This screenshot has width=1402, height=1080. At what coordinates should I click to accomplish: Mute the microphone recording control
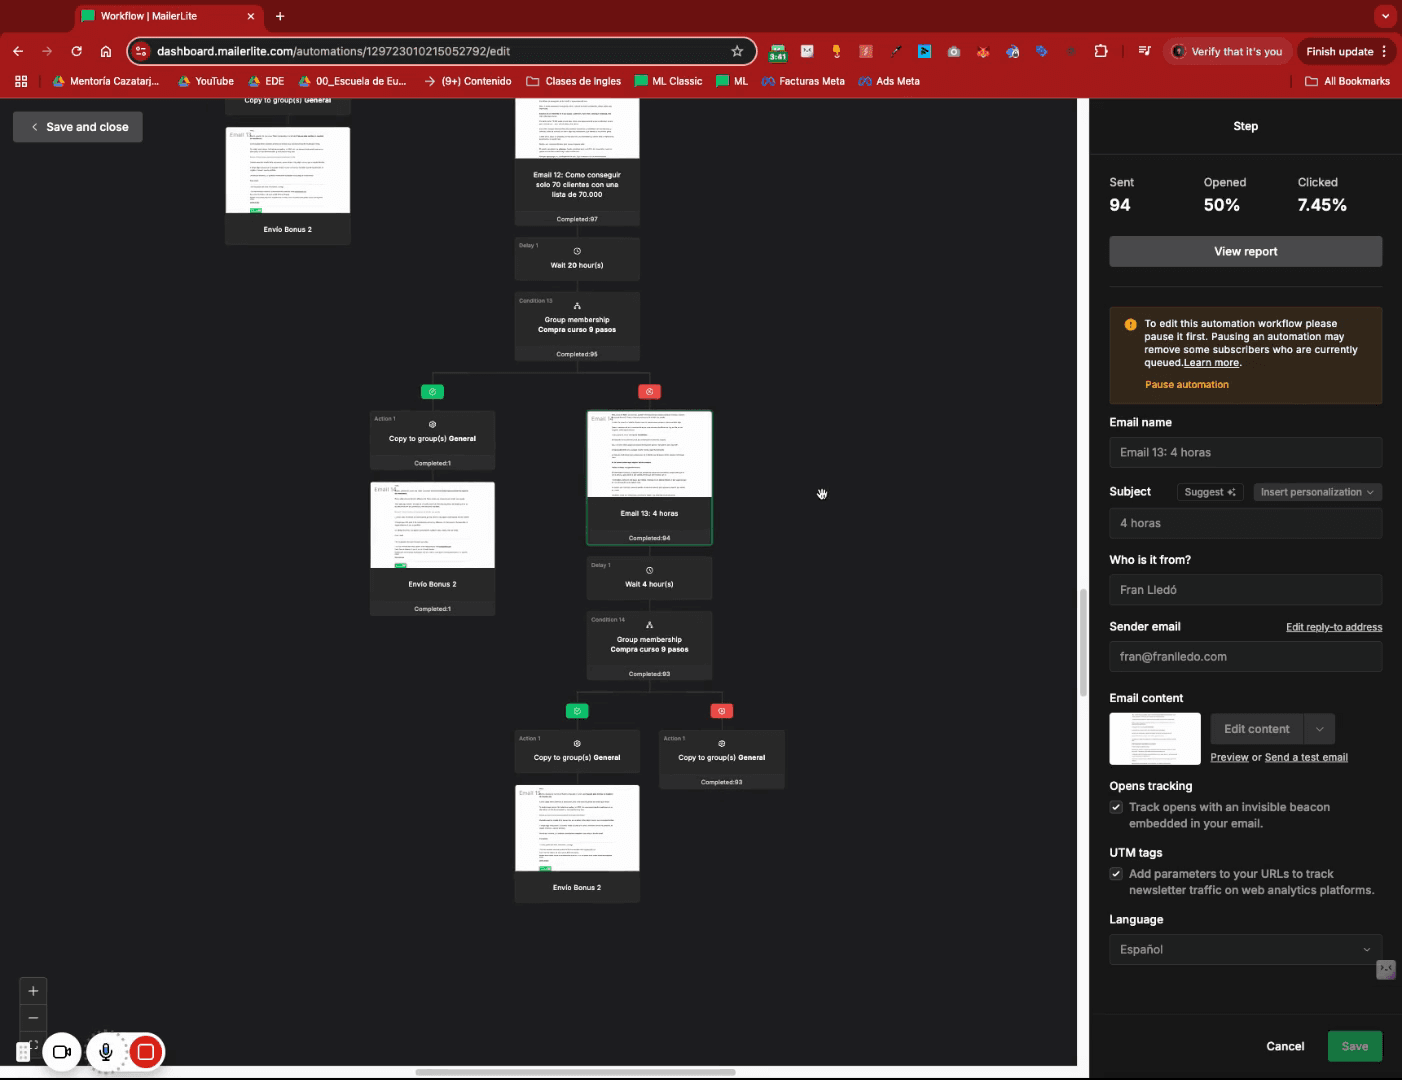click(105, 1052)
